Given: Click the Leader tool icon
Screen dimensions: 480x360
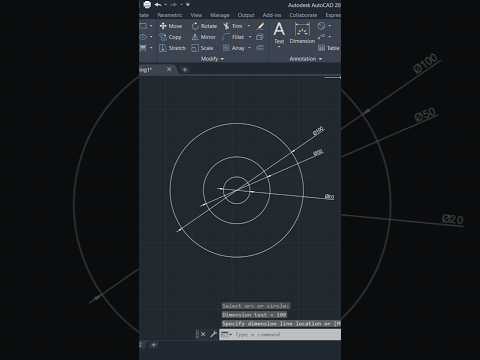Looking at the screenshot, I should (321, 37).
